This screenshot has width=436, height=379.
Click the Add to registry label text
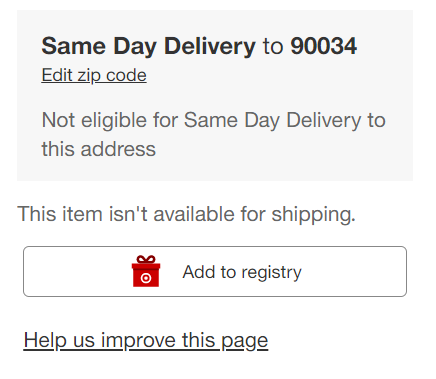[x=242, y=272]
